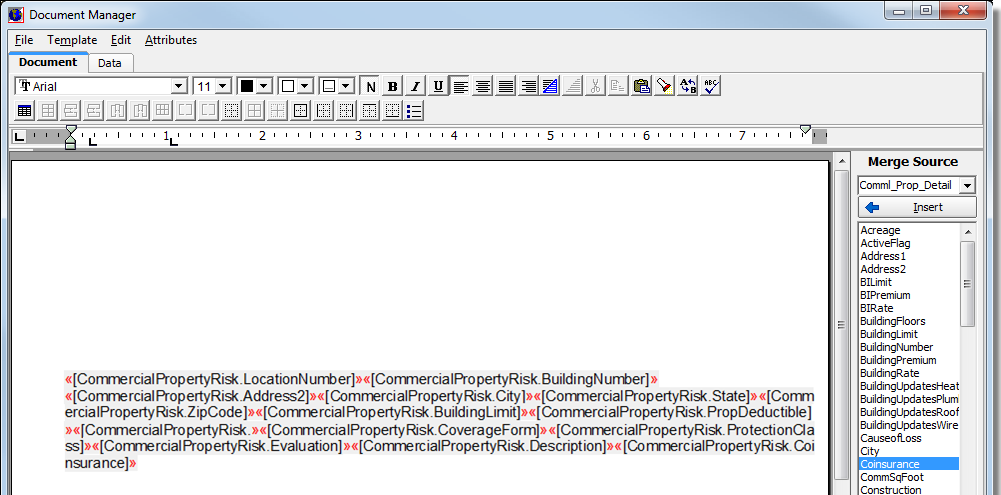Screen dimensions: 1001x495
Task: Toggle italic formatting
Action: coord(415,86)
